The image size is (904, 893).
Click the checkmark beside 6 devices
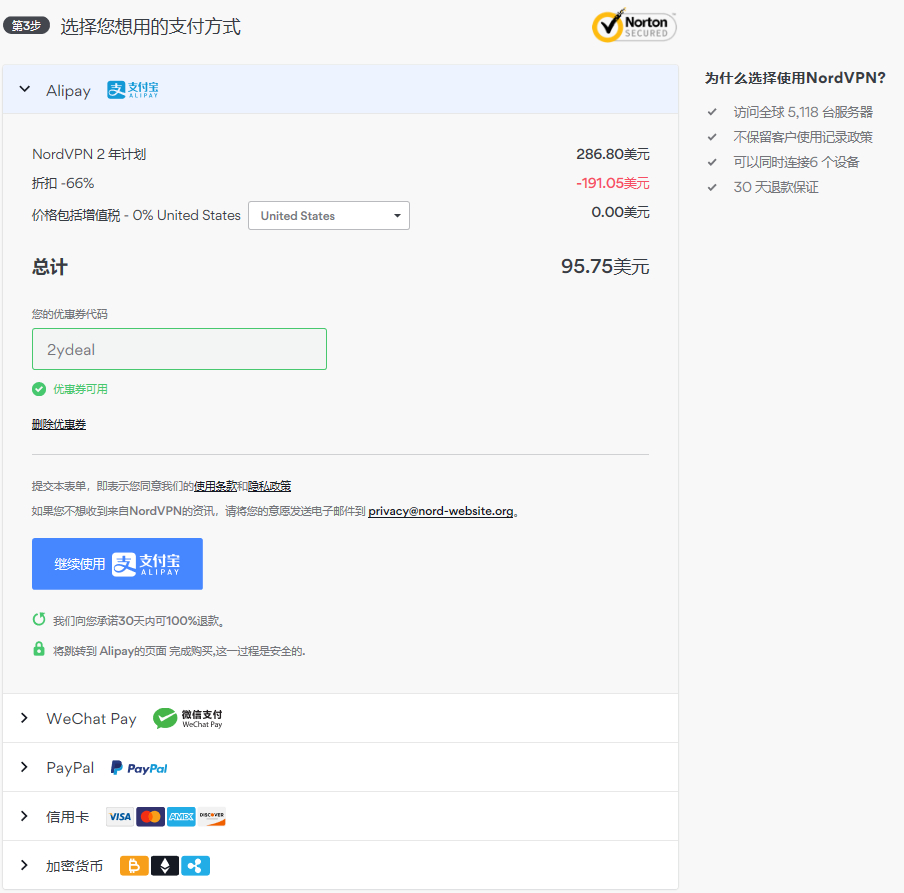tap(713, 162)
